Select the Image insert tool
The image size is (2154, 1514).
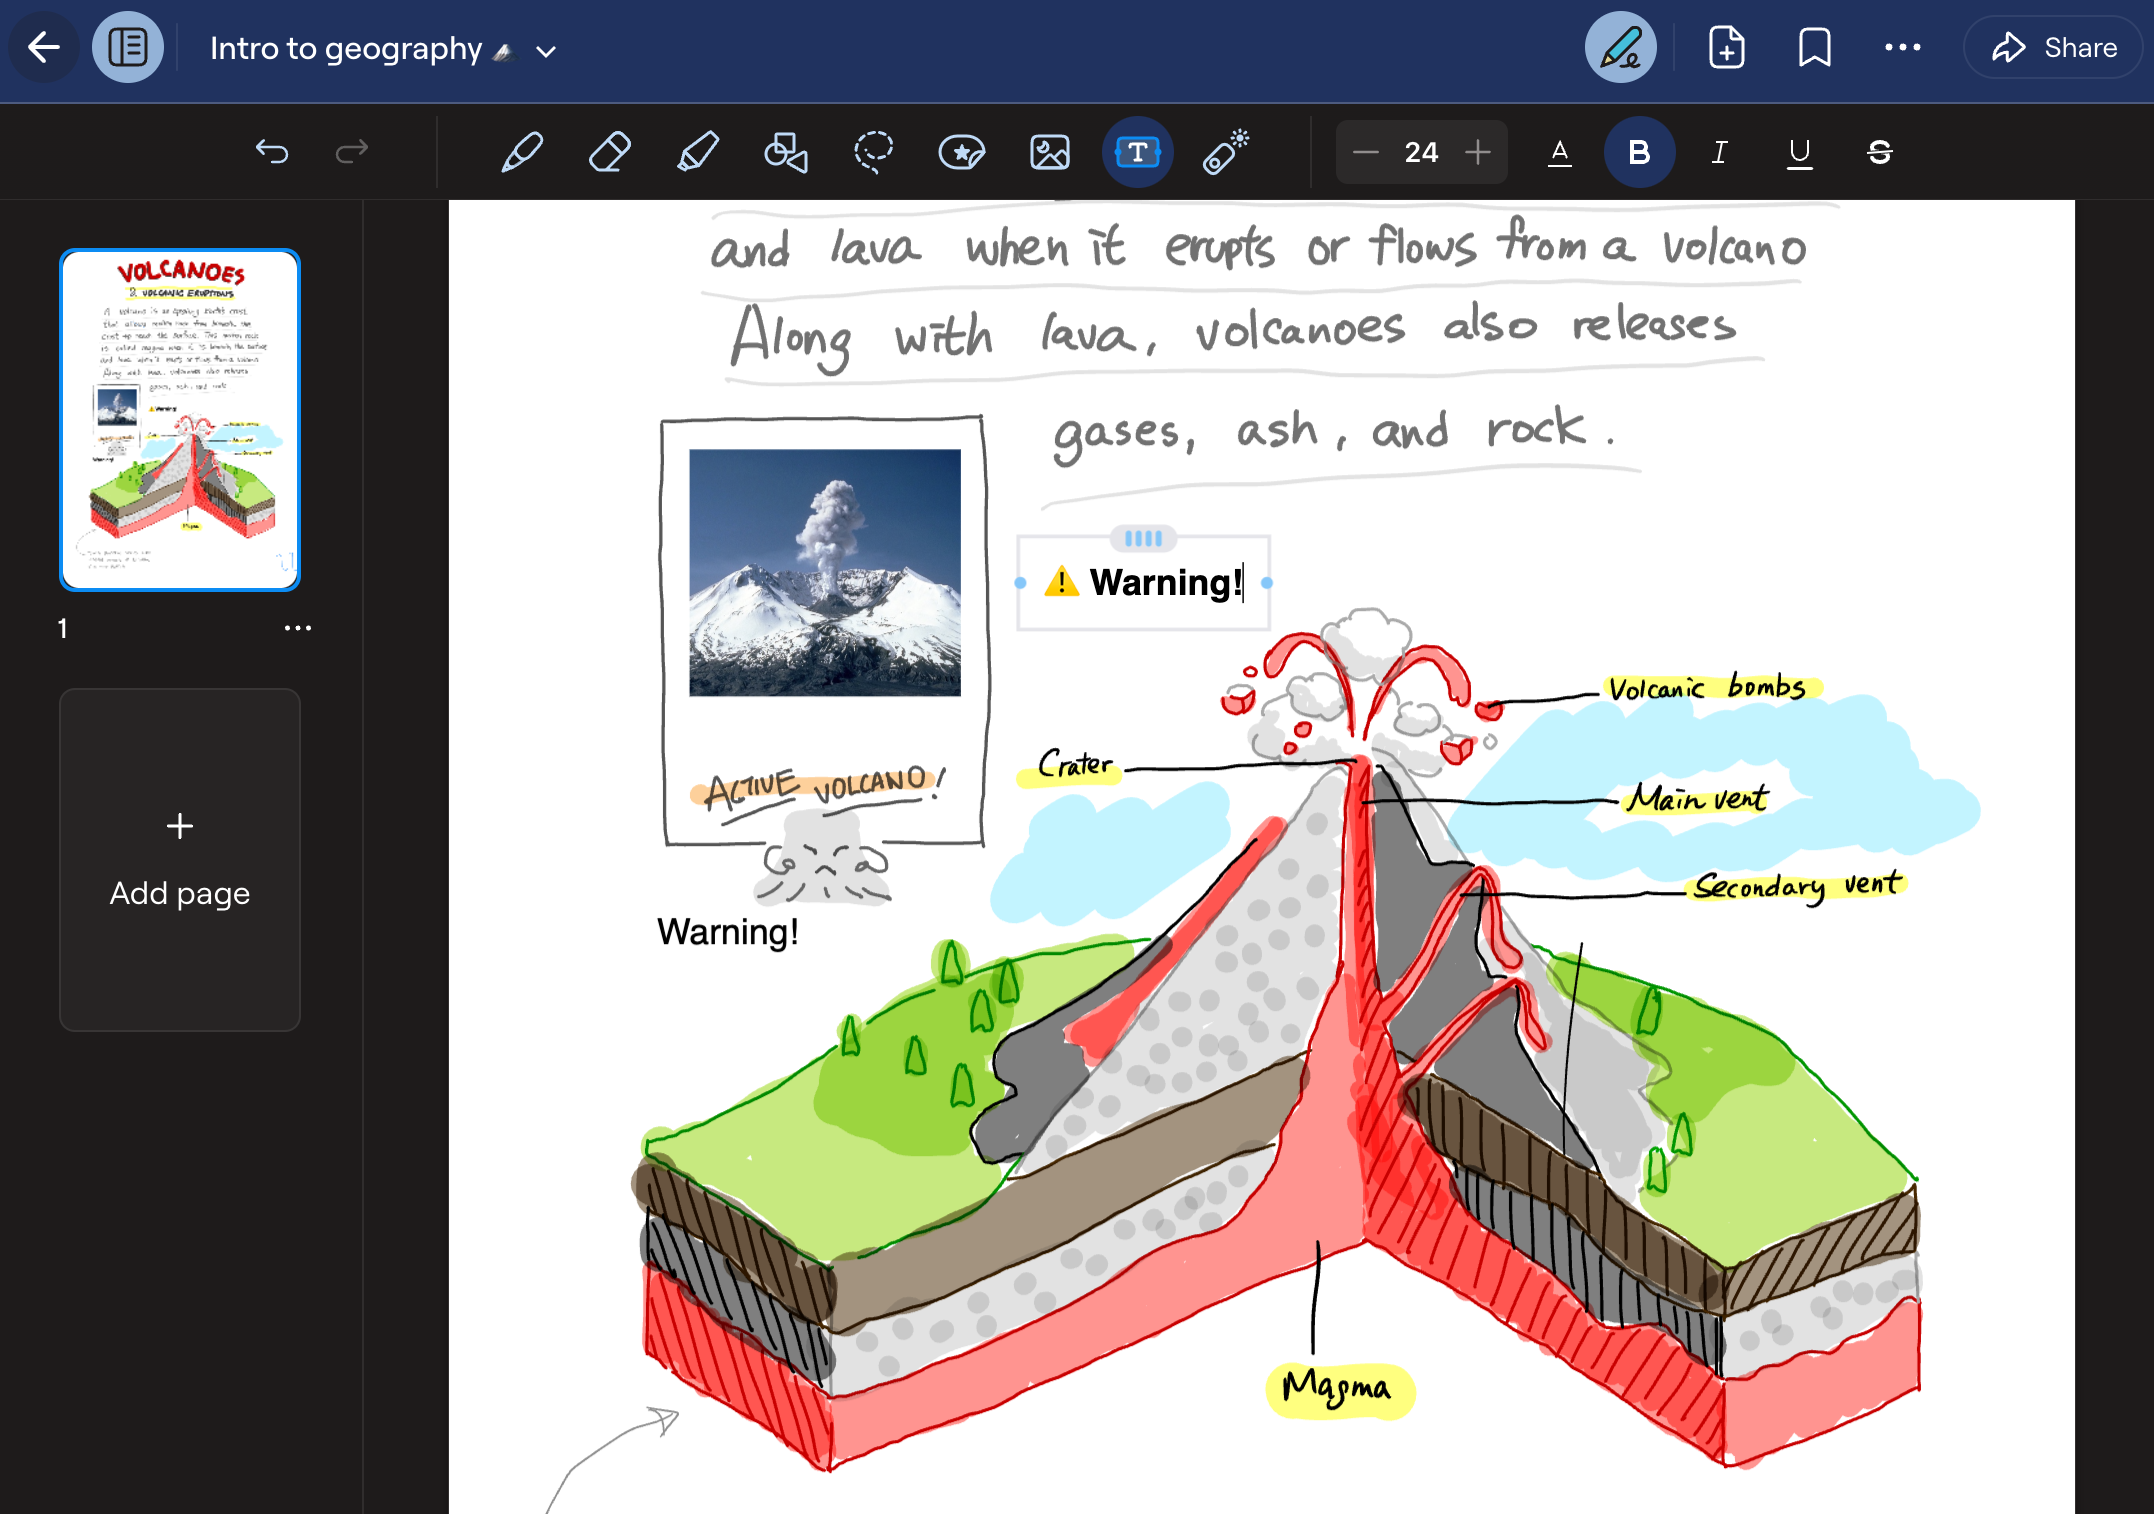(1050, 151)
